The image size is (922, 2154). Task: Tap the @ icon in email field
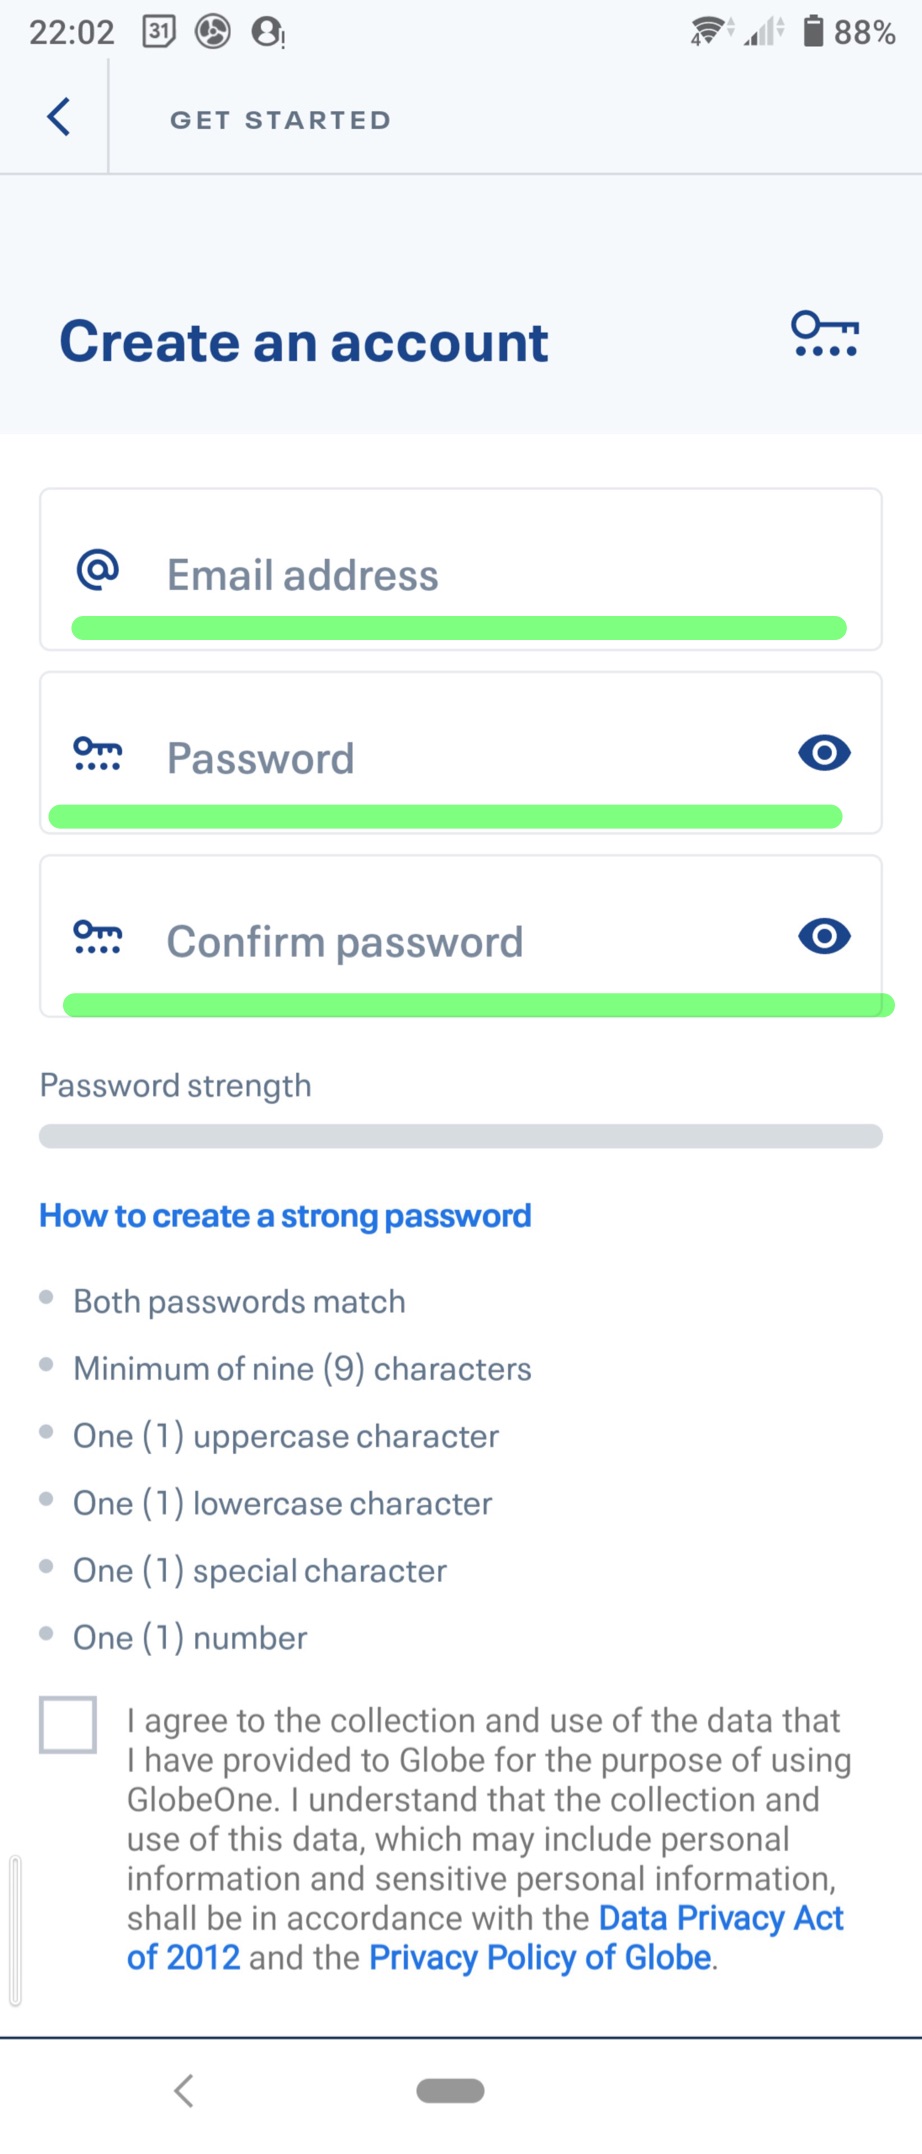(98, 570)
